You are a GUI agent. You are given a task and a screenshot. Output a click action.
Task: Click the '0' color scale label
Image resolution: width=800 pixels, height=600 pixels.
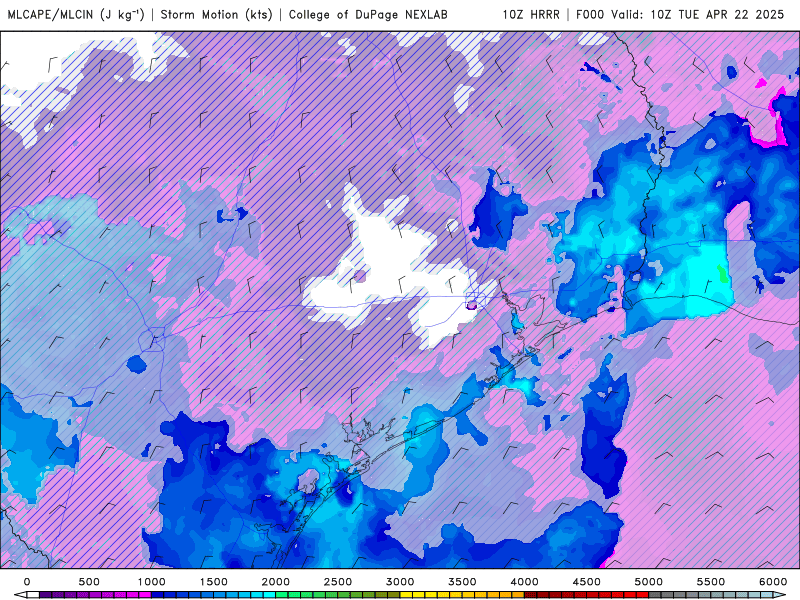pyautogui.click(x=27, y=582)
